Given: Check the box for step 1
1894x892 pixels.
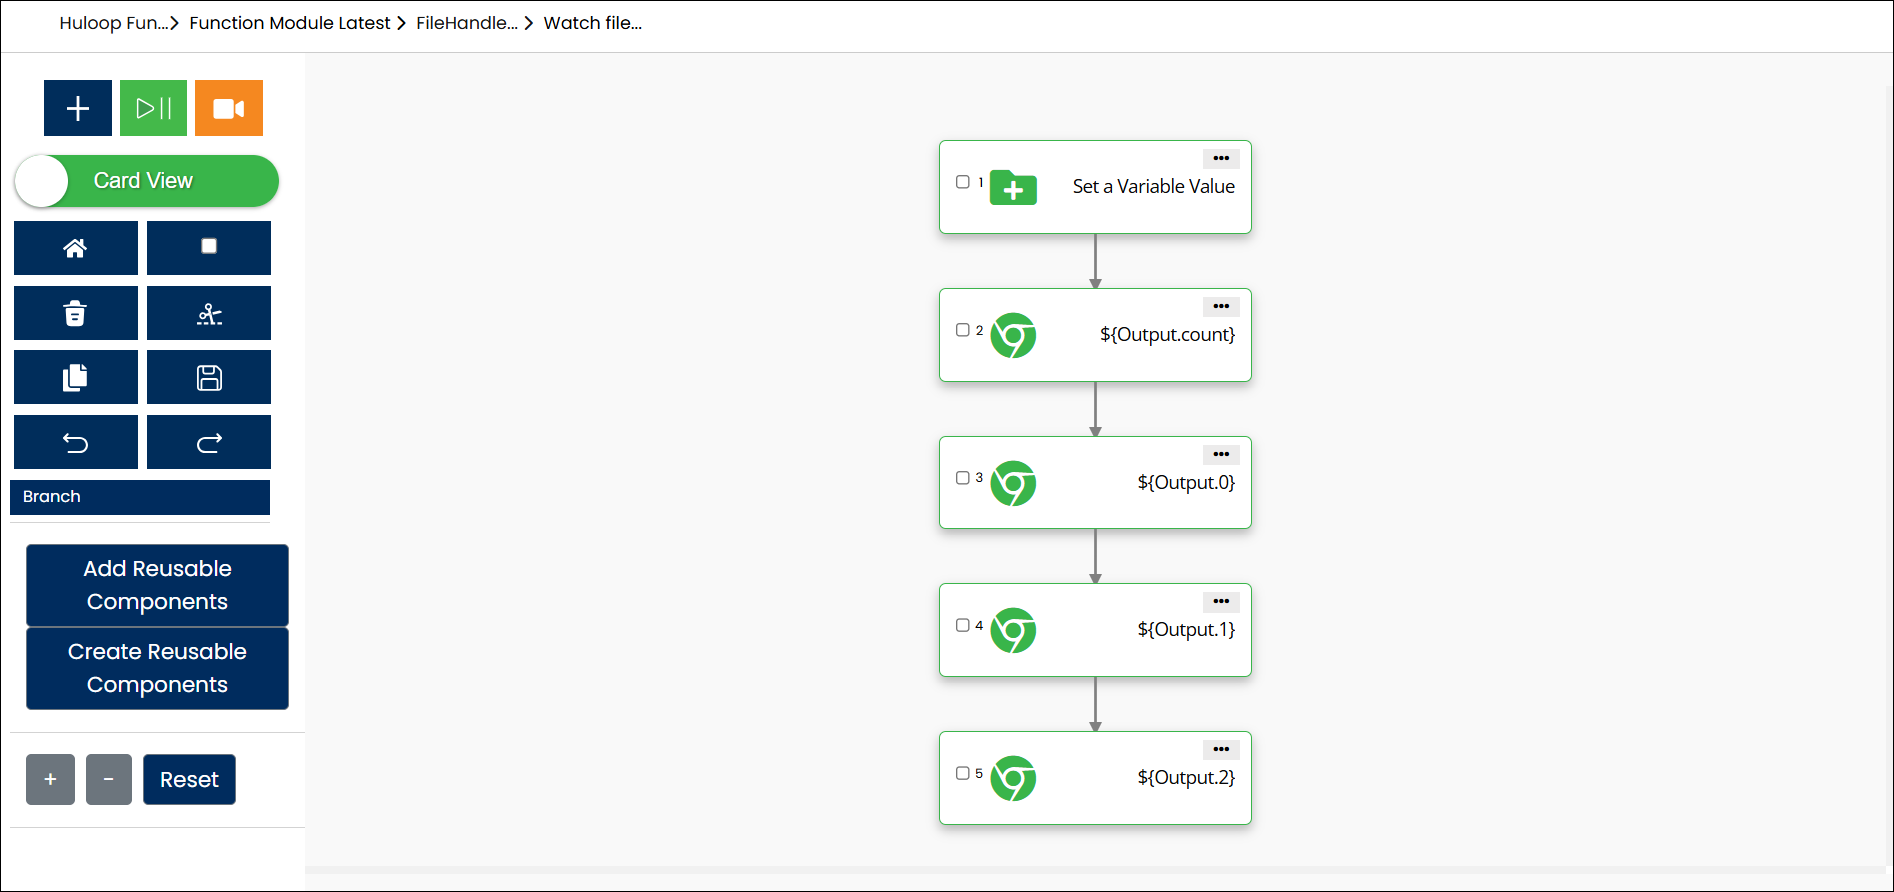Looking at the screenshot, I should [963, 182].
